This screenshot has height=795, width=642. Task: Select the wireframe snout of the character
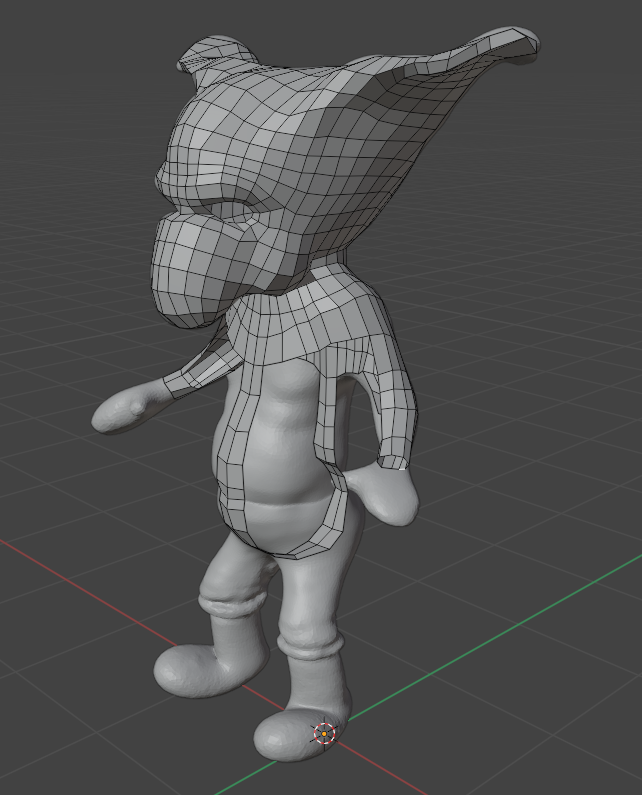point(200,271)
